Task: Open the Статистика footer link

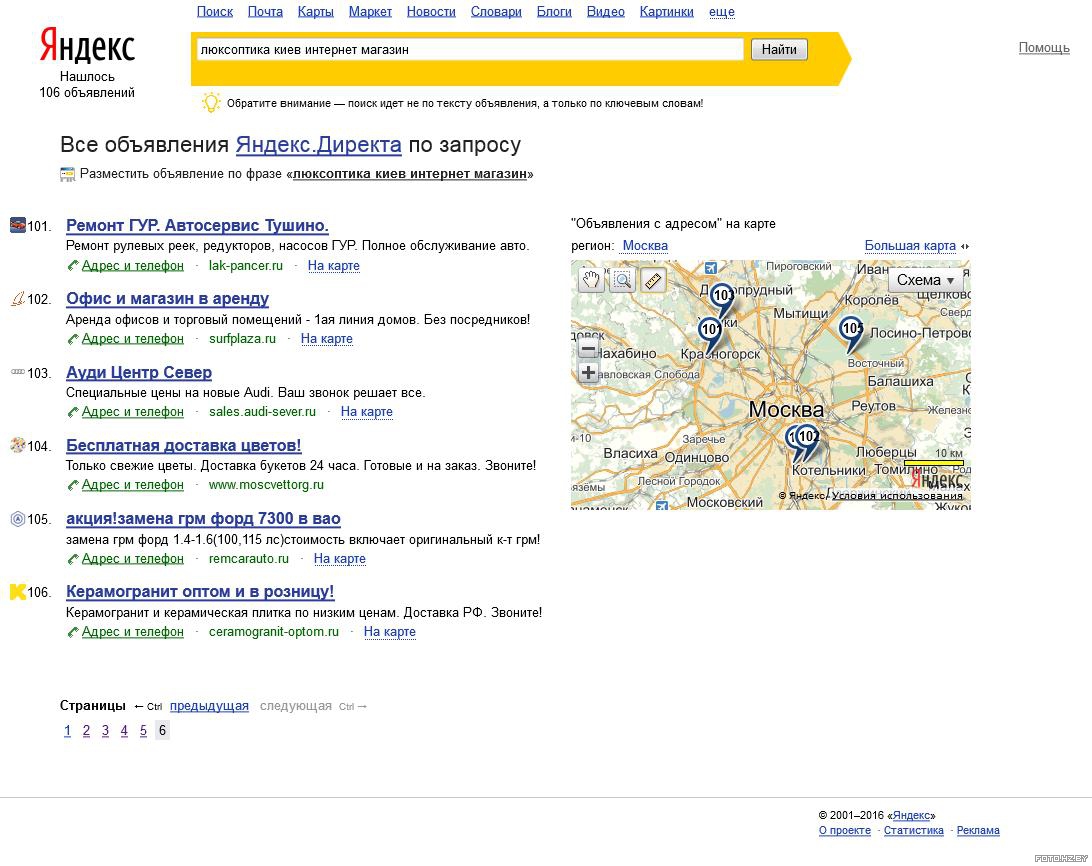Action: tap(914, 830)
